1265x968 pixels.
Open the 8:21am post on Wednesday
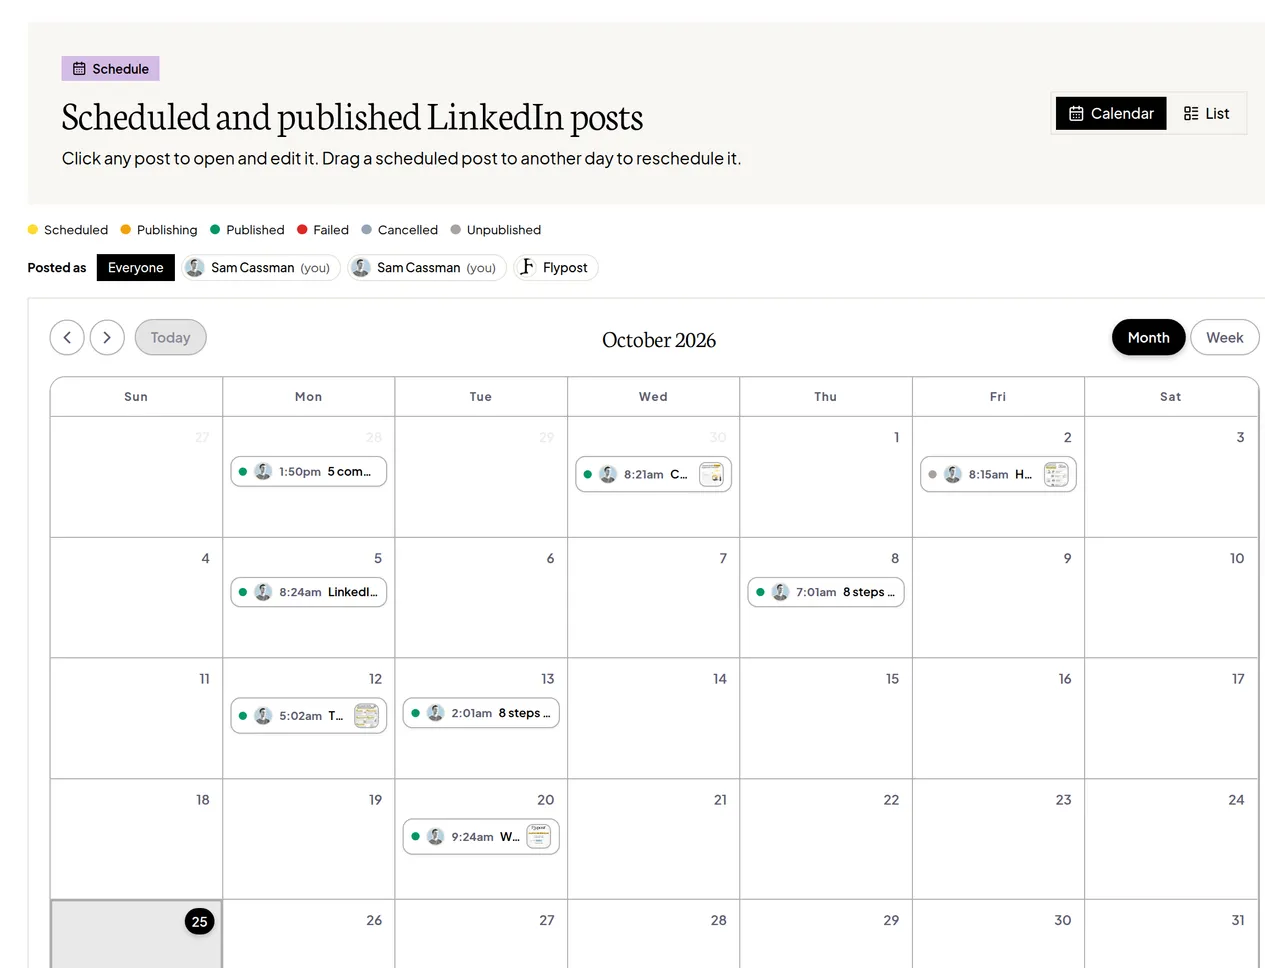(653, 475)
